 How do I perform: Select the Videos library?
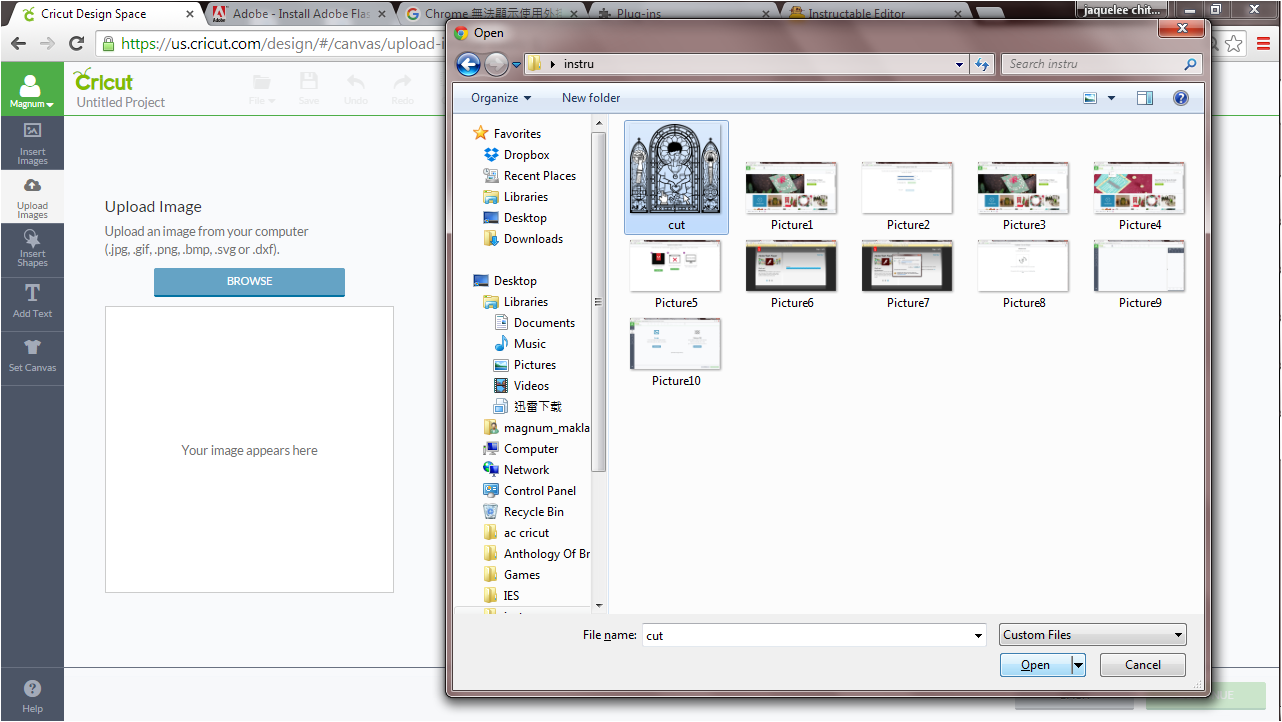point(531,386)
